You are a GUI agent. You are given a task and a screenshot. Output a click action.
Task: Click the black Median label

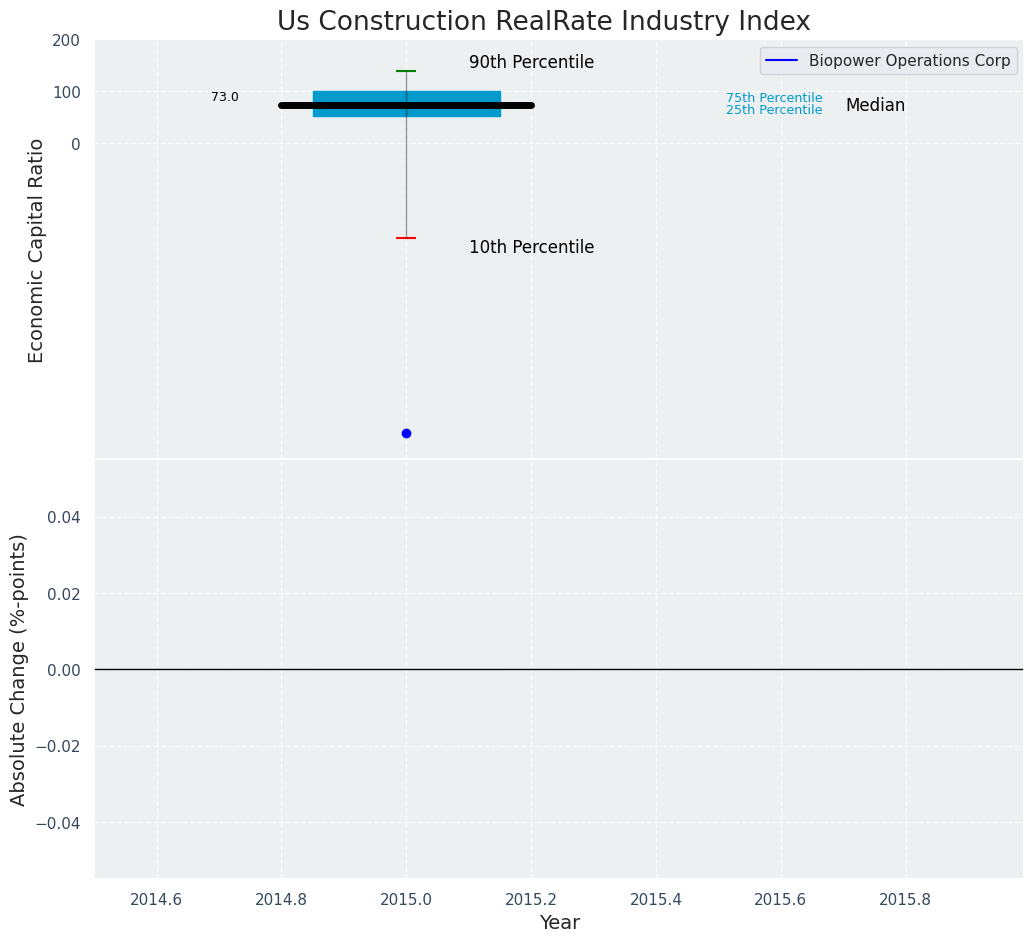(875, 105)
